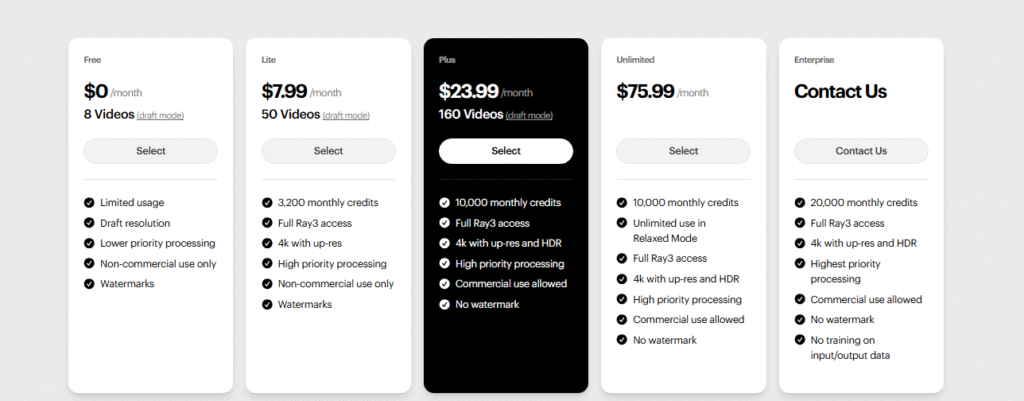Choose the Lite plan Select button
The width and height of the screenshot is (1024, 401).
328,151
